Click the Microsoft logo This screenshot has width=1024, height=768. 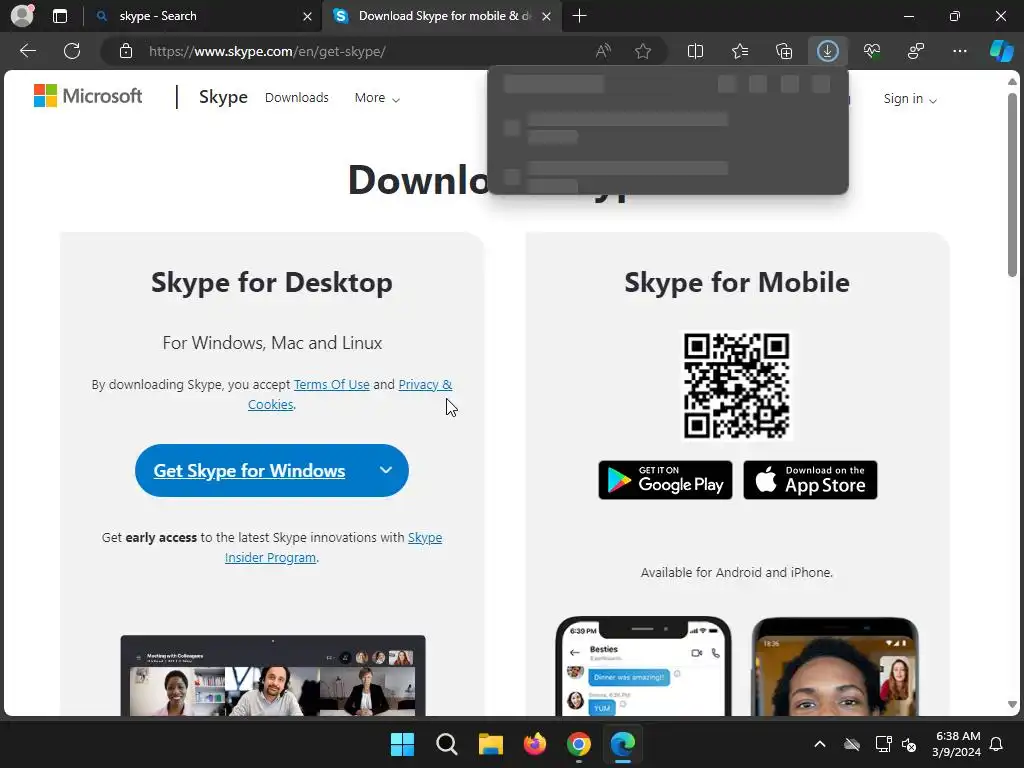pyautogui.click(x=88, y=96)
